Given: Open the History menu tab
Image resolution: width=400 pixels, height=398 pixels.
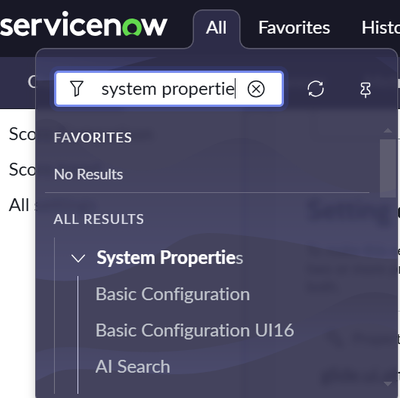Looking at the screenshot, I should point(381,28).
